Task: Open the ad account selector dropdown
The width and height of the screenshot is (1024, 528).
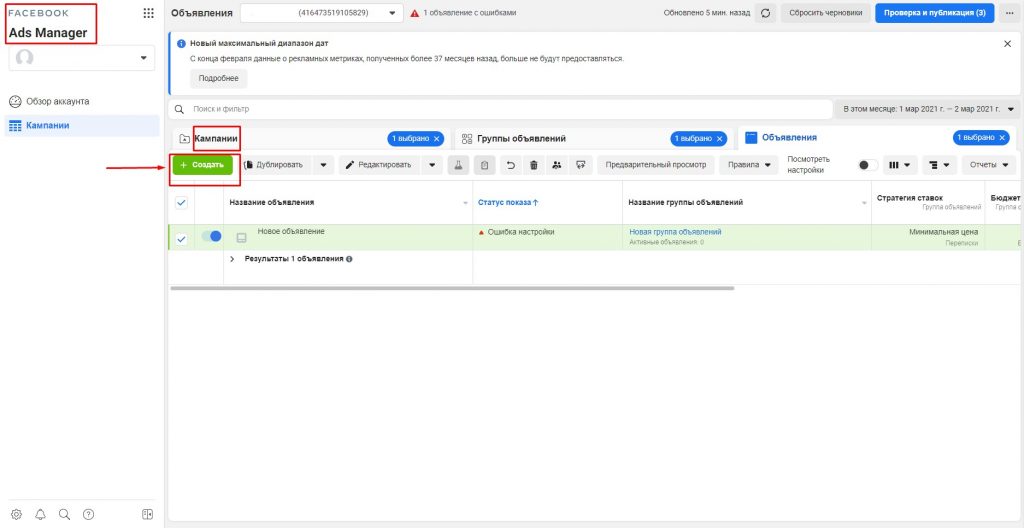Action: point(321,13)
